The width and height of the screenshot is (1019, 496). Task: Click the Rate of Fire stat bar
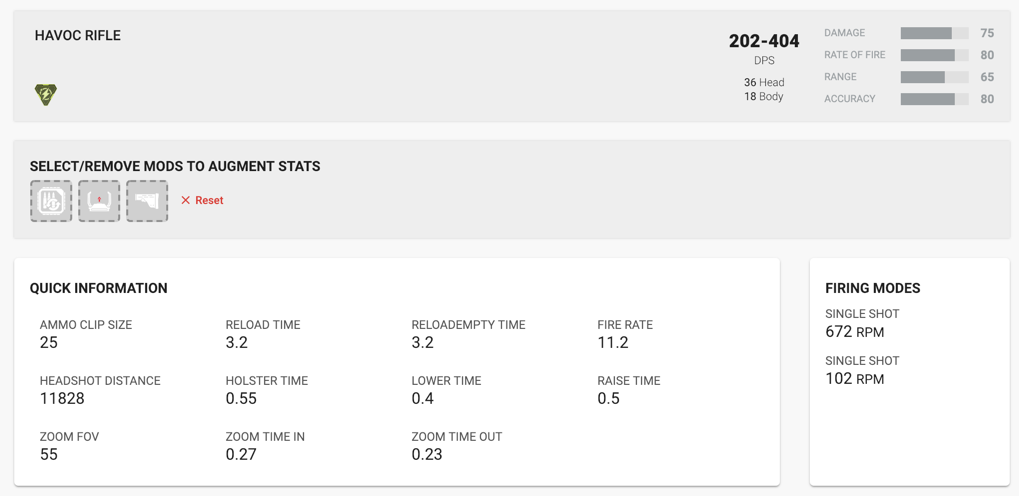click(x=935, y=55)
